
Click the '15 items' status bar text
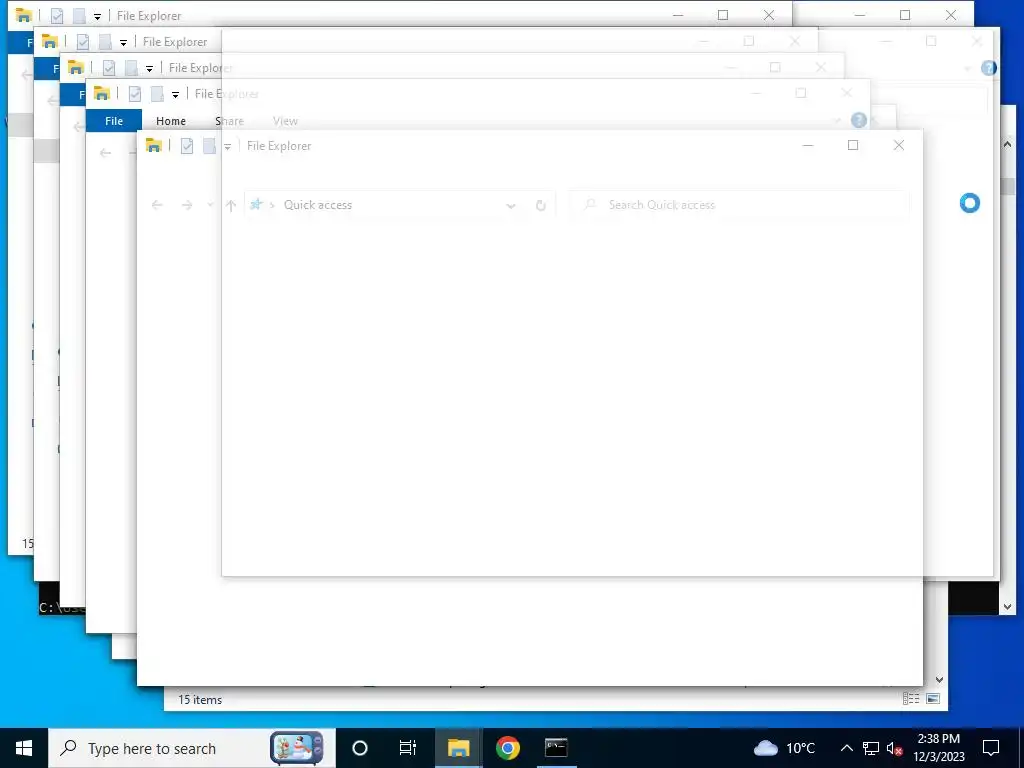(x=200, y=699)
